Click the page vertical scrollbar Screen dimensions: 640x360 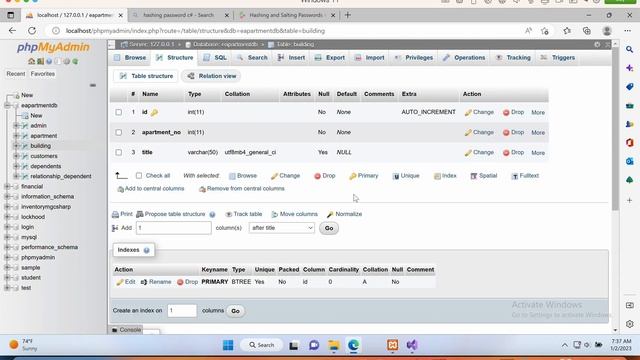click(616, 129)
